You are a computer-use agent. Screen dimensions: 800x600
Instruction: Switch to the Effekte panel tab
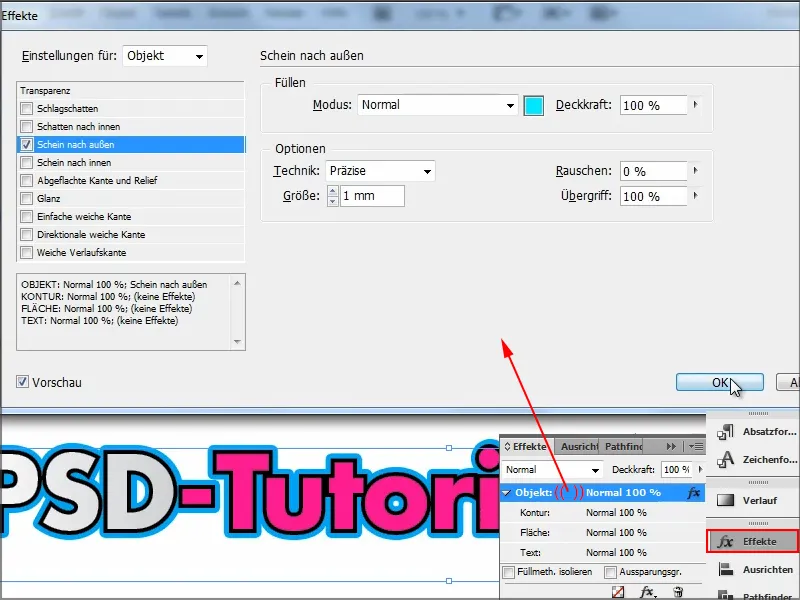[526, 446]
